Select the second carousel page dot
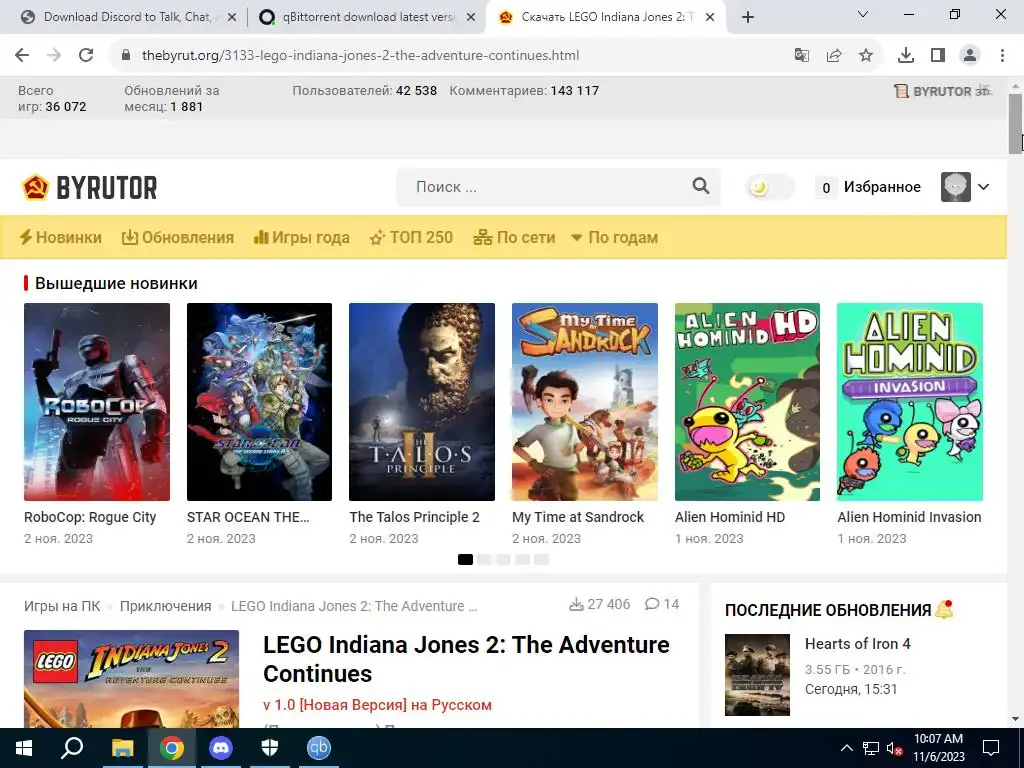This screenshot has width=1024, height=768. 484,560
